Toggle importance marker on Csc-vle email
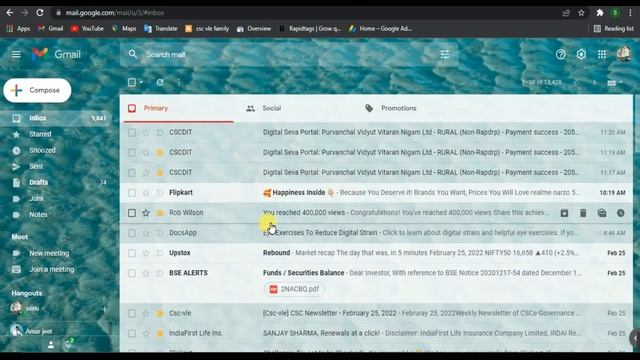Viewport: 640px width, 360px height. click(x=160, y=313)
